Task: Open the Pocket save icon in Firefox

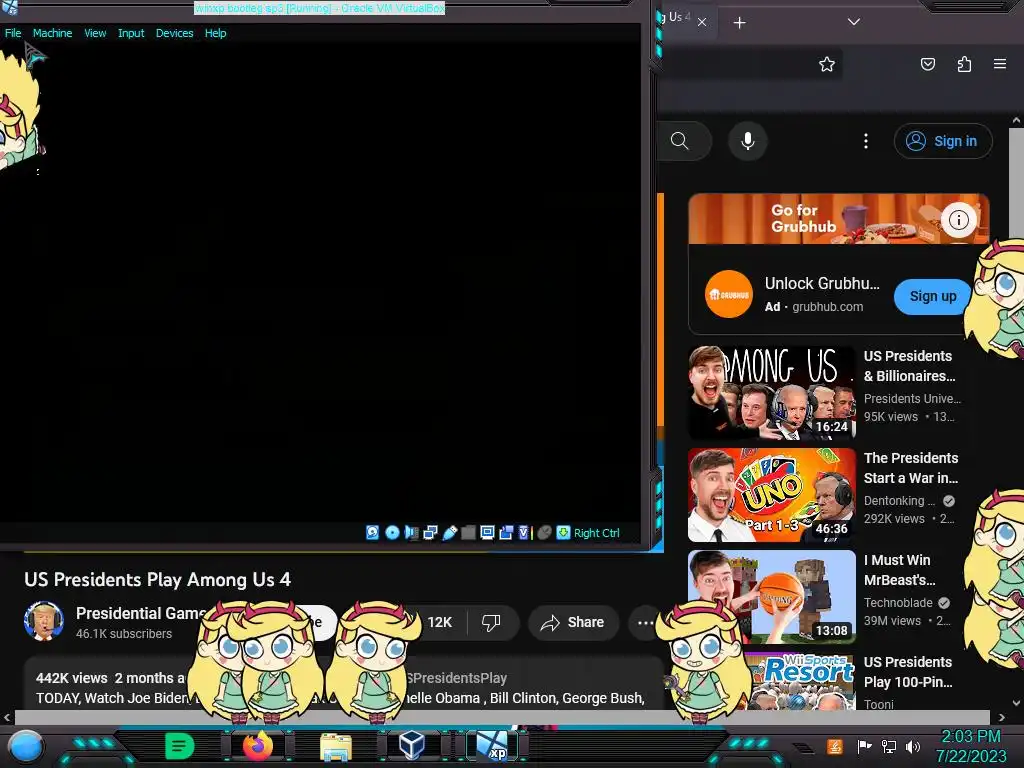Action: [x=928, y=64]
